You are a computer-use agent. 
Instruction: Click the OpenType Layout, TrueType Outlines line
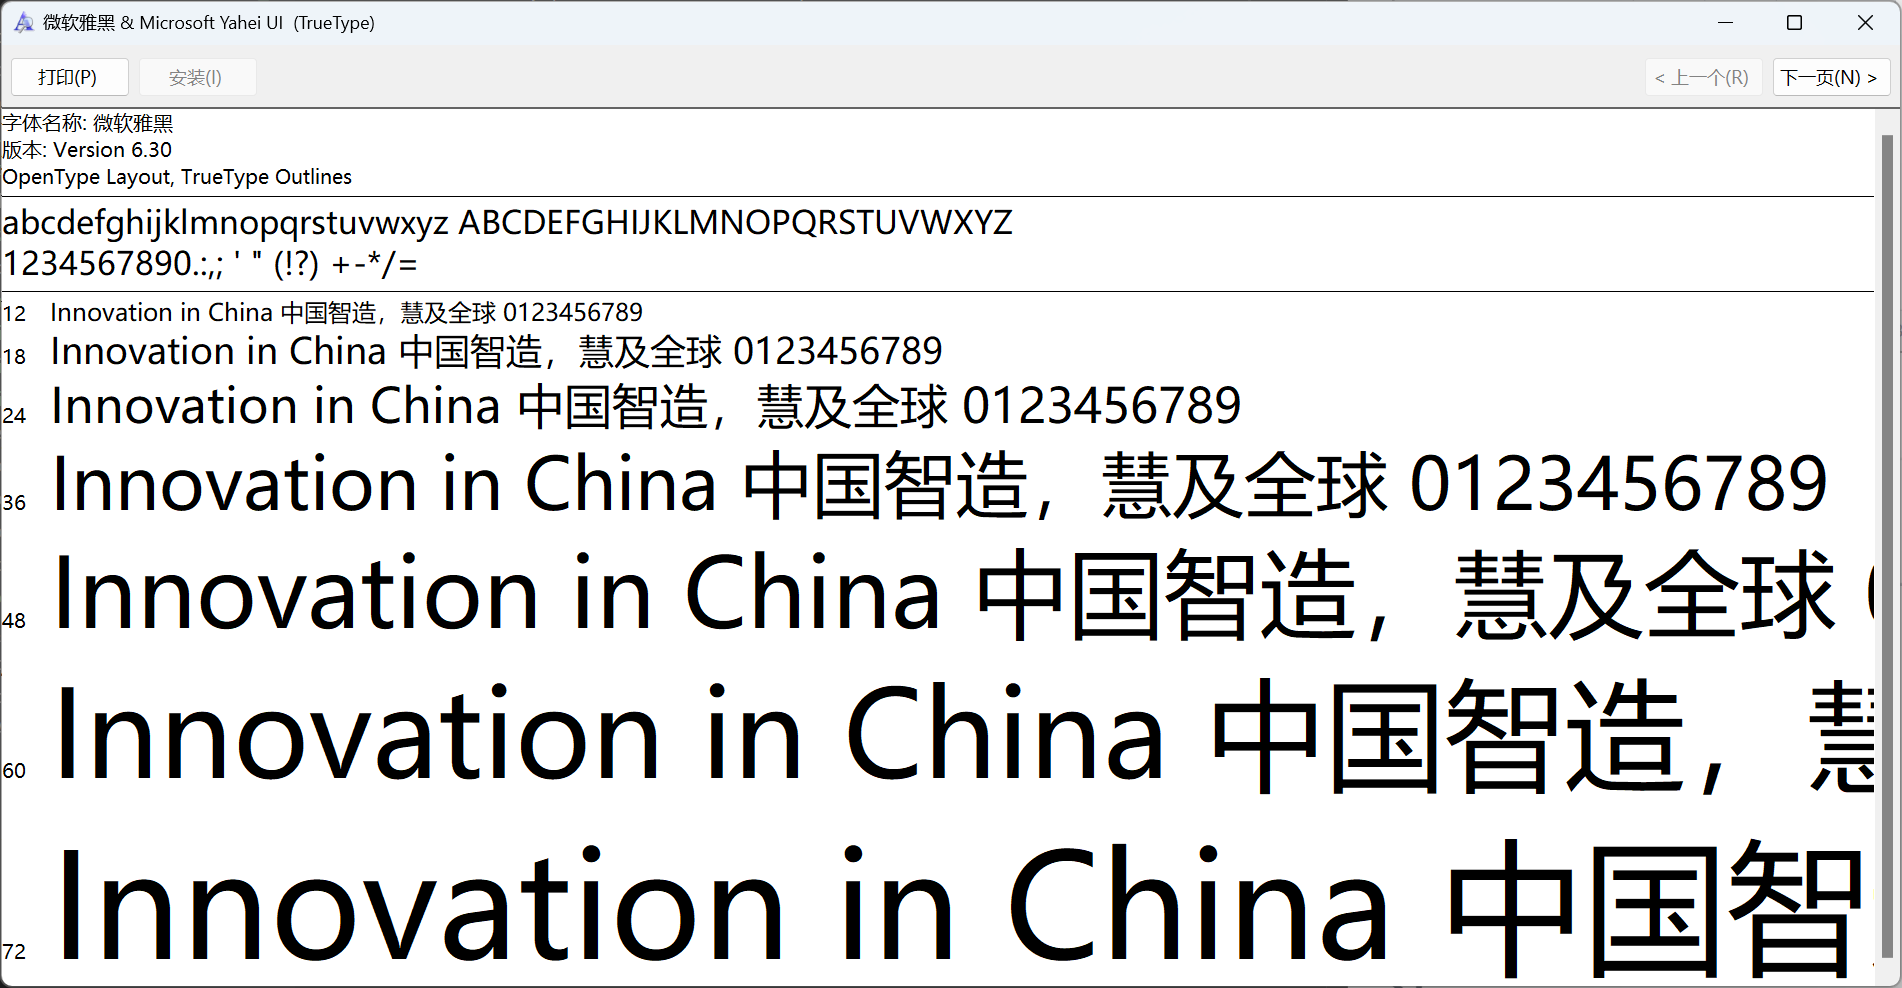[177, 177]
